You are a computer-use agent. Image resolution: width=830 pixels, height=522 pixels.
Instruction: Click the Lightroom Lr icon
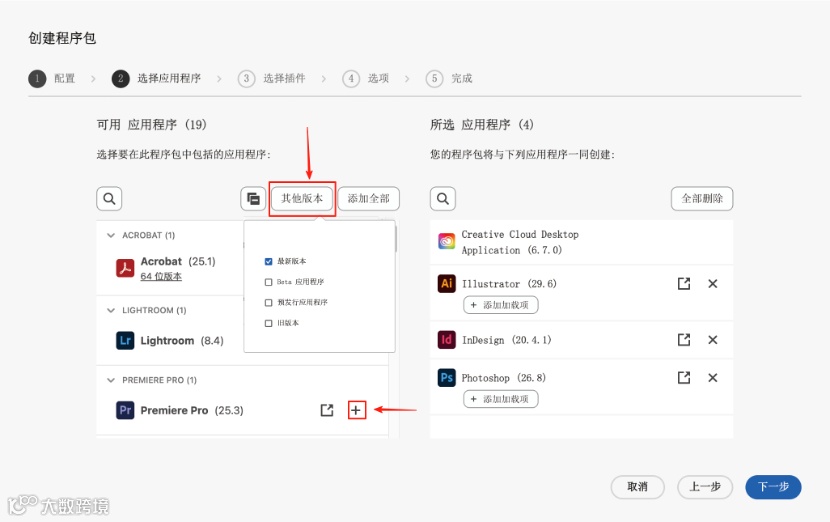(x=125, y=340)
